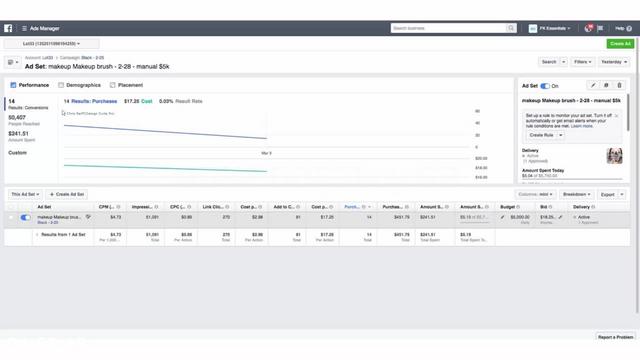The width and height of the screenshot is (640, 360).
Task: Toggle the Ad Set On switch in side panel
Action: click(545, 86)
